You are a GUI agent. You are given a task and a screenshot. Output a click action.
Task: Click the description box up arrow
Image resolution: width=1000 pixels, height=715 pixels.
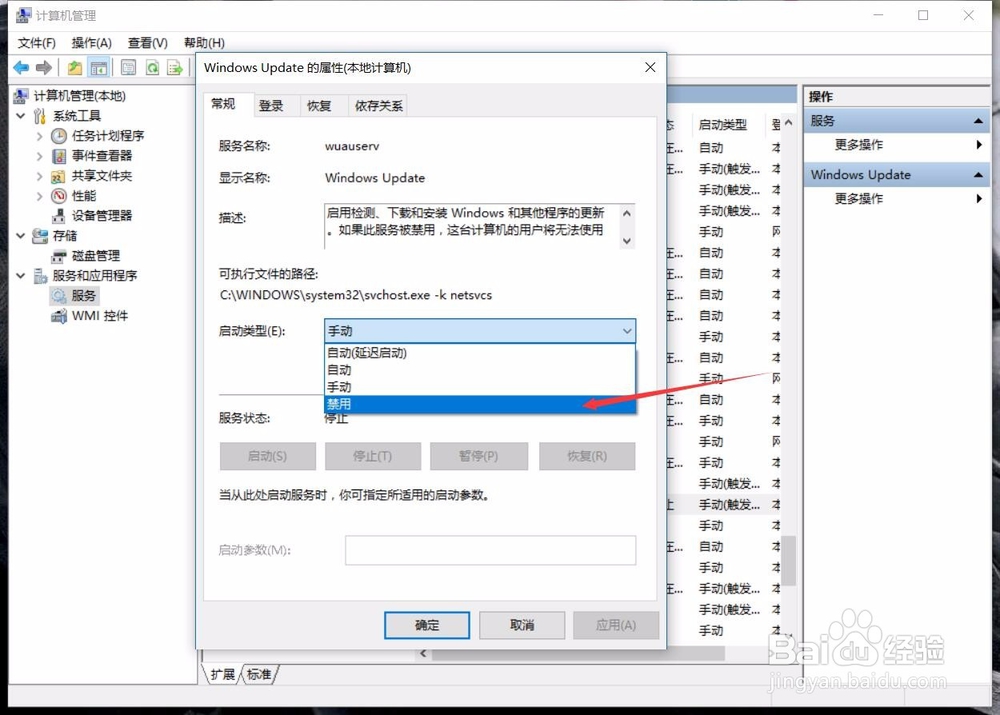tap(627, 214)
